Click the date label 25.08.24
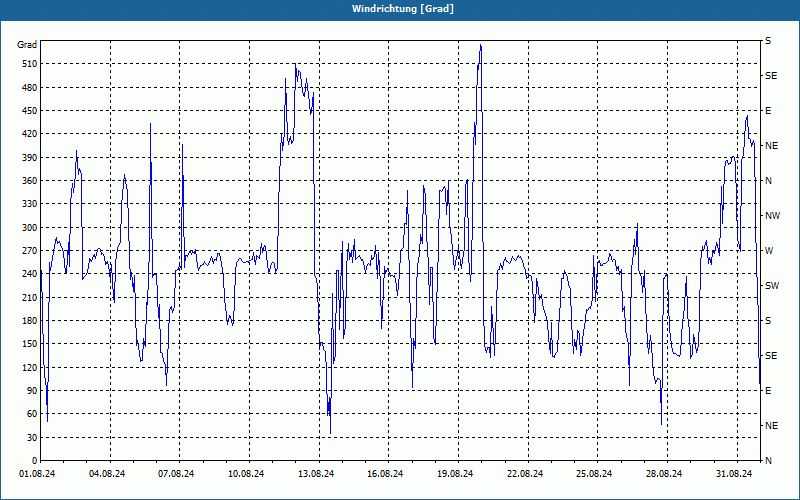Image resolution: width=800 pixels, height=500 pixels. (x=594, y=474)
